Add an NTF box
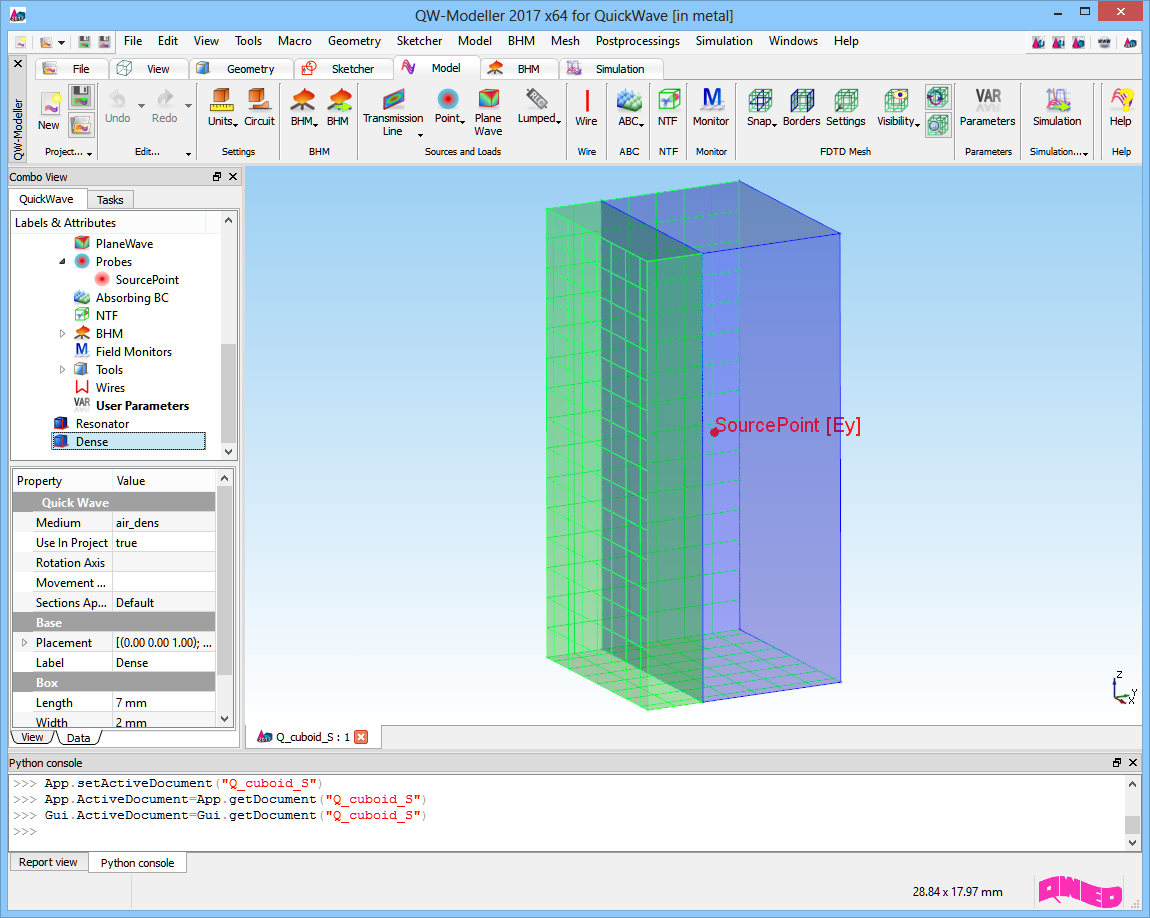This screenshot has height=918, width=1150. tap(668, 107)
